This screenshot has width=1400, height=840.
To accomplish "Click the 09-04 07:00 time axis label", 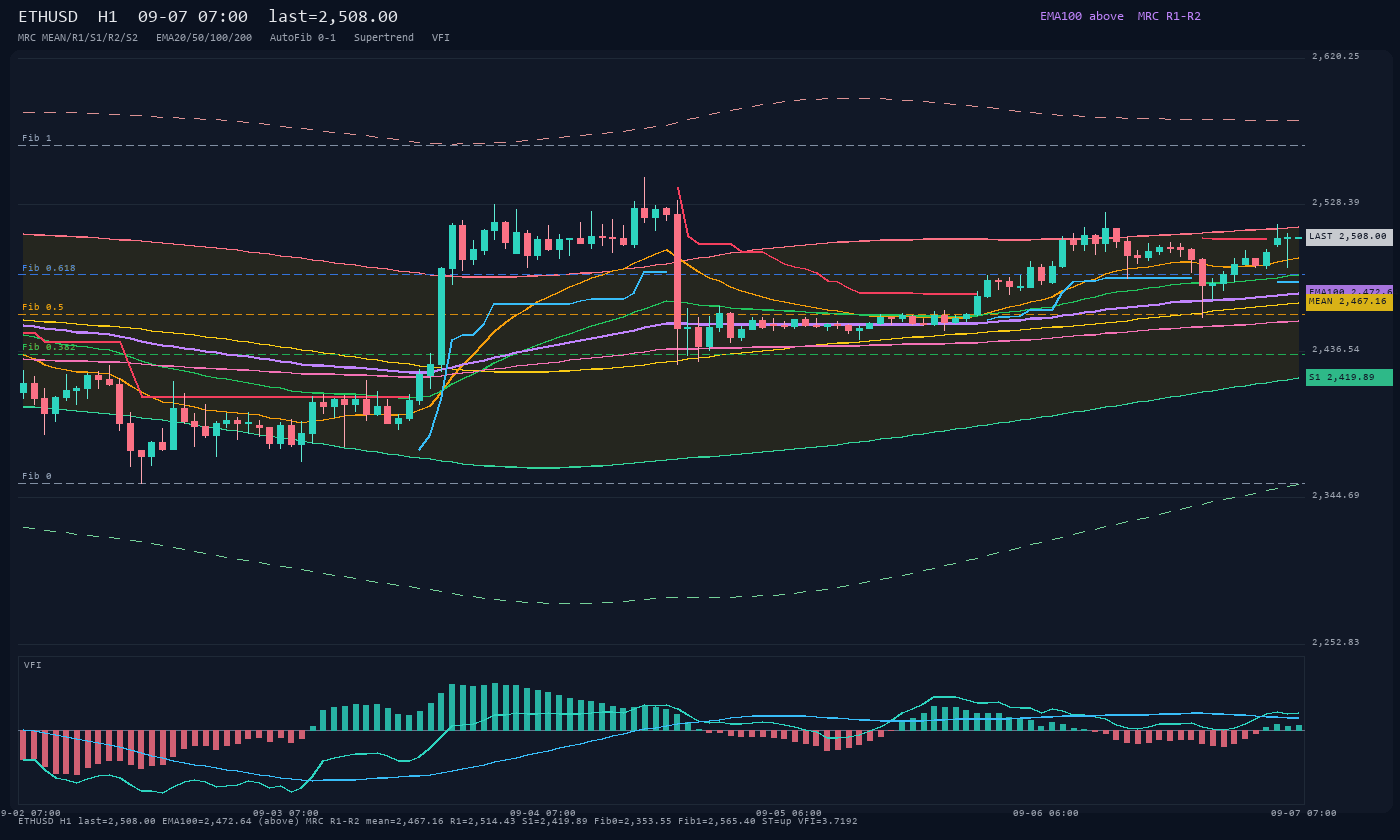I will click(x=543, y=813).
